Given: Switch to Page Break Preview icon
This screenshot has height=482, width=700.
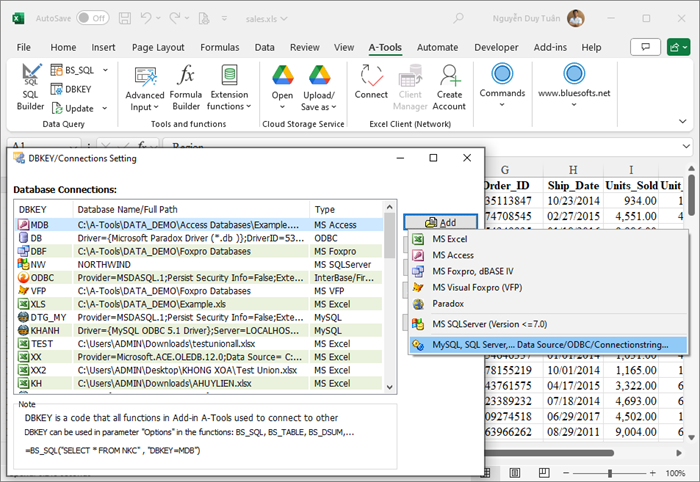Looking at the screenshot, I should 544,473.
